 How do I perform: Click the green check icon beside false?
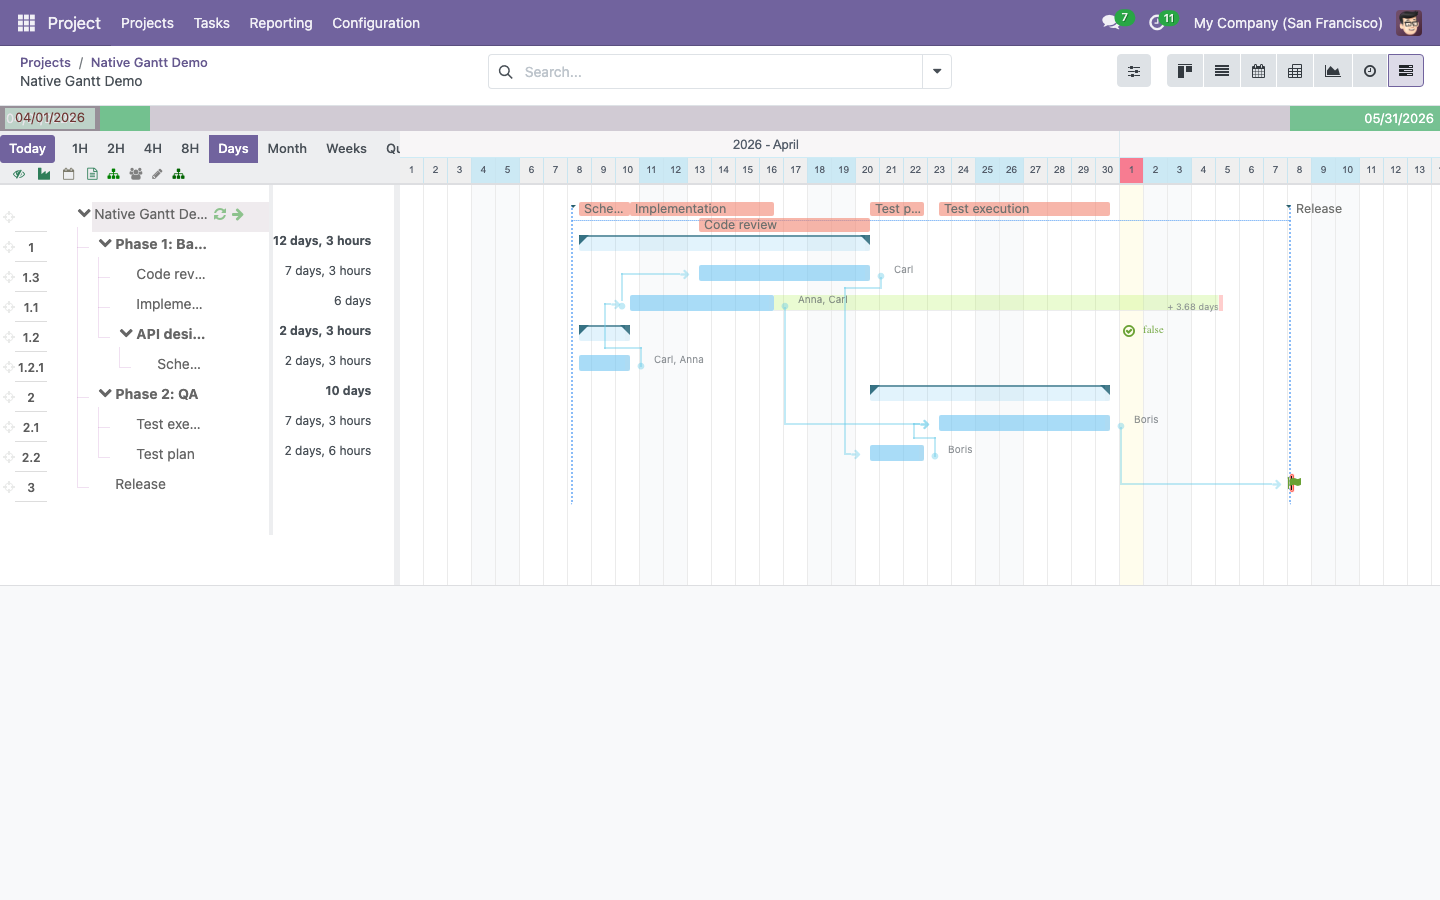tap(1129, 331)
